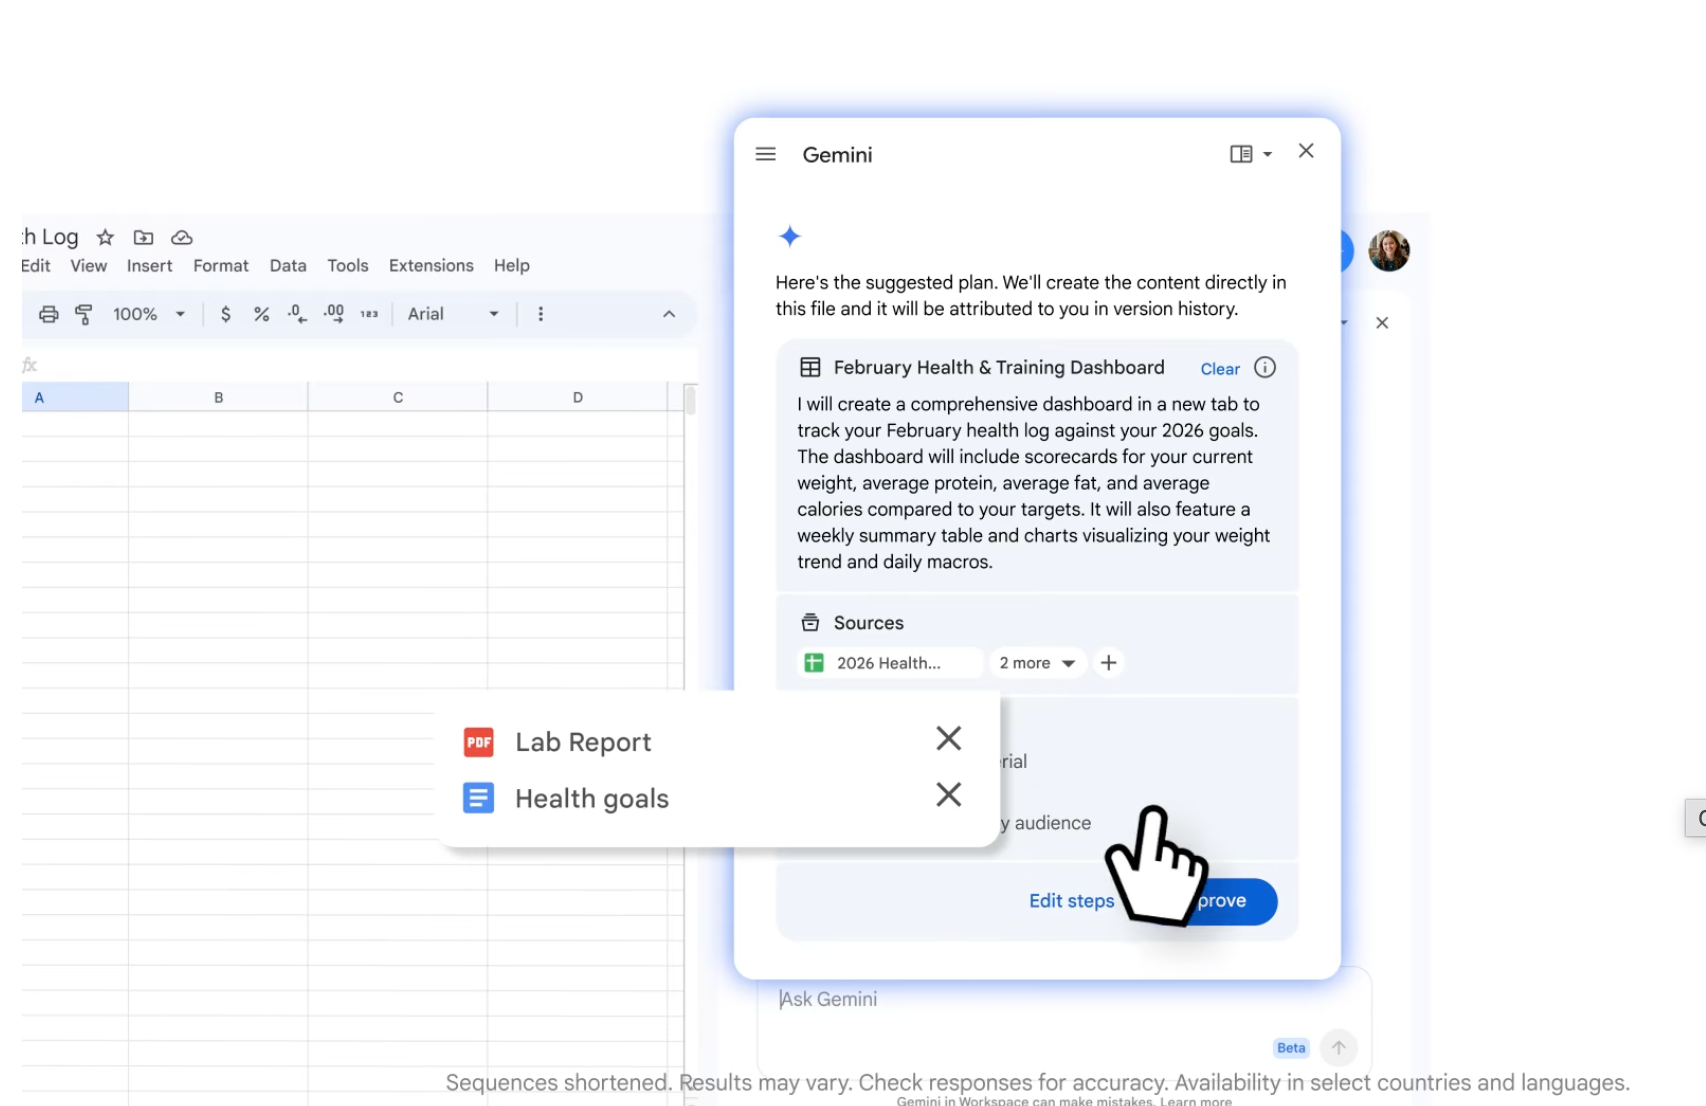Open user account avatar
Viewport: 1706px width, 1106px height.
(x=1388, y=251)
